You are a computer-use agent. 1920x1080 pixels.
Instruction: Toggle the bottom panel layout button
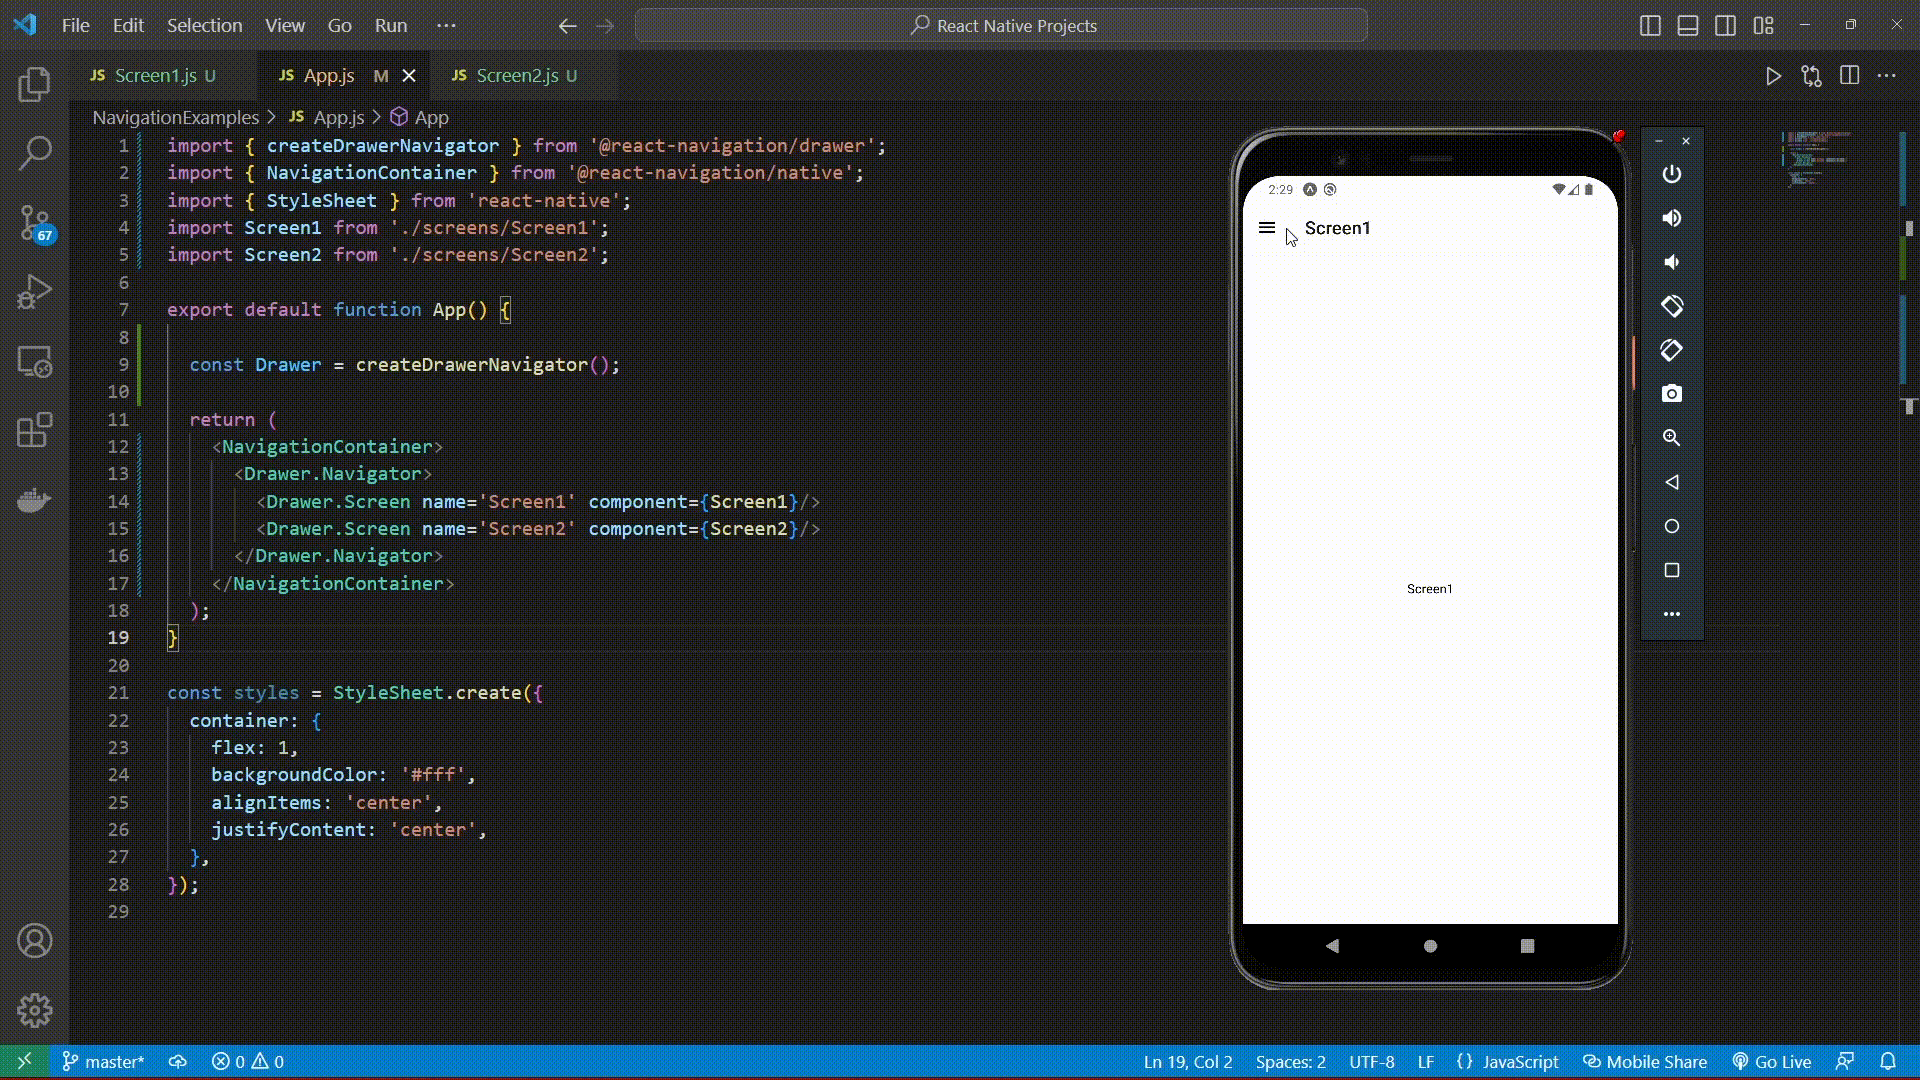tap(1688, 26)
